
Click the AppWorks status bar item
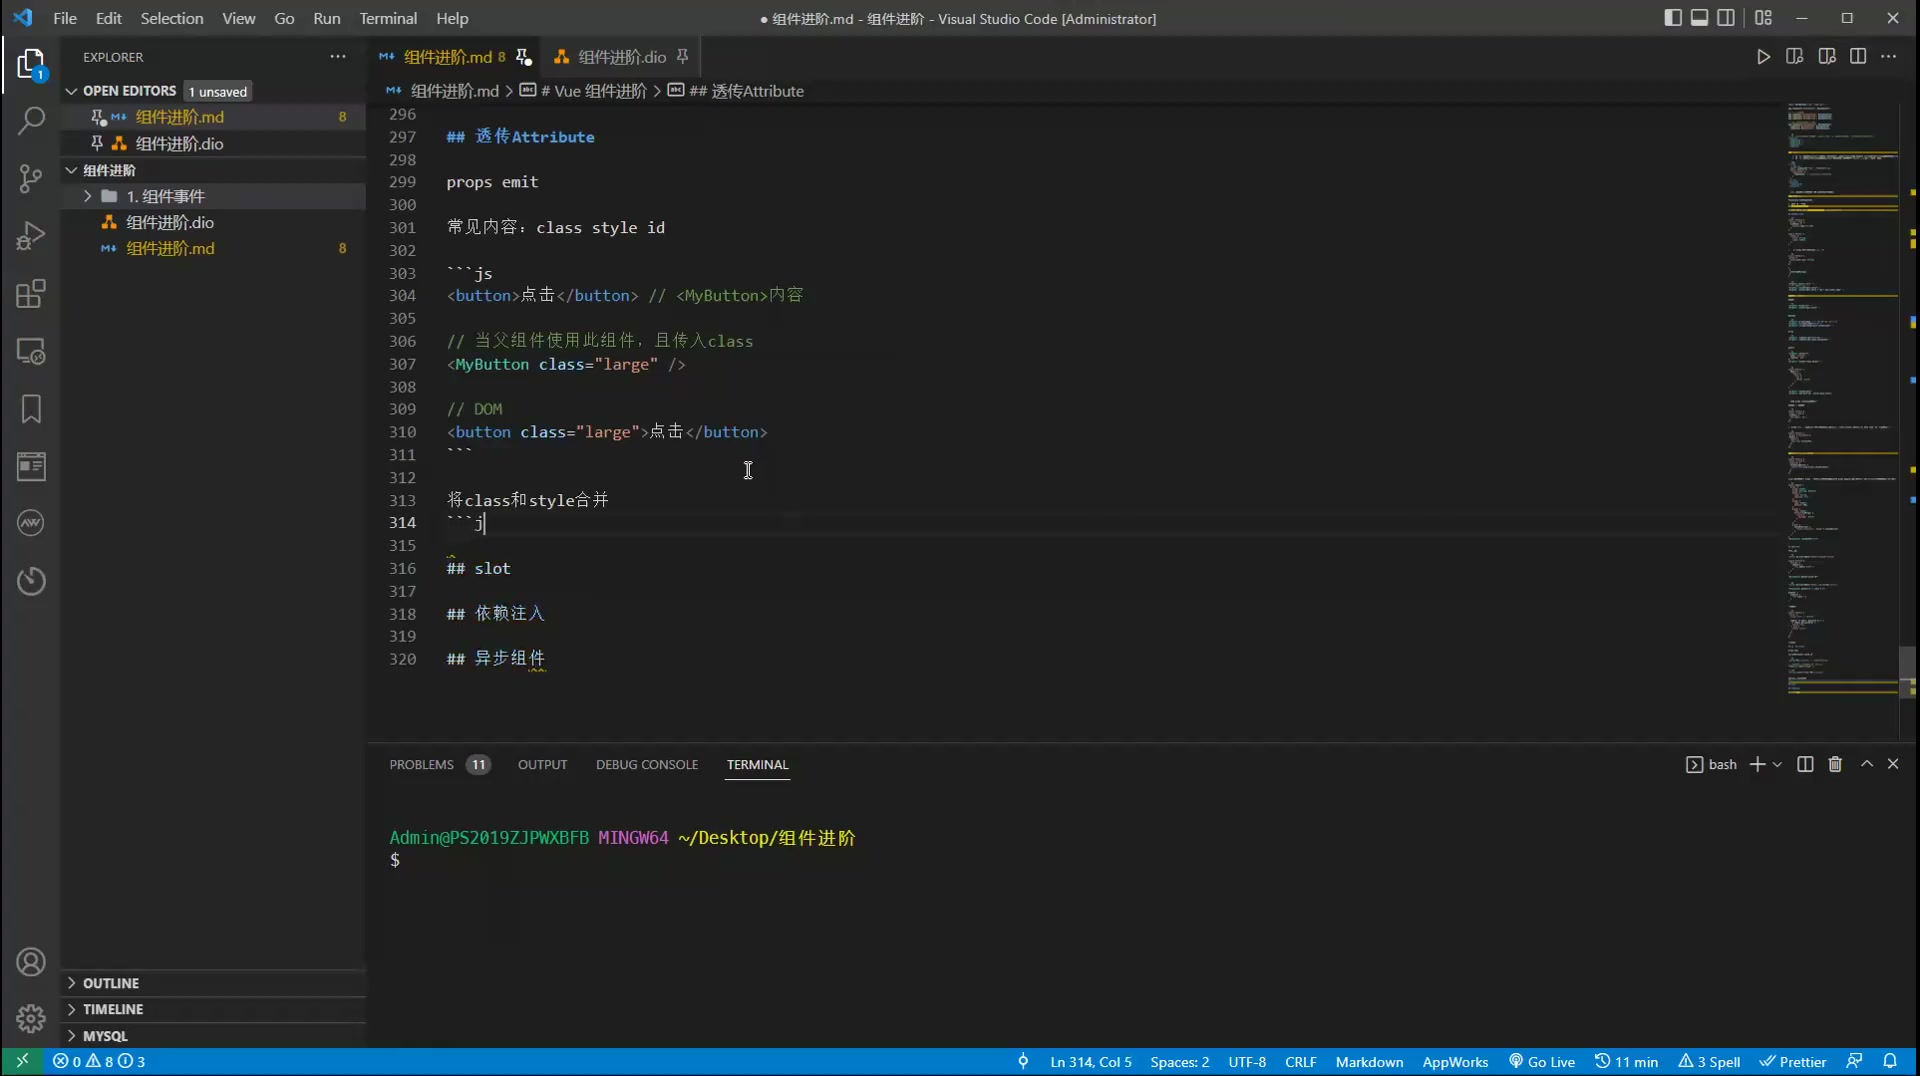(x=1455, y=1061)
